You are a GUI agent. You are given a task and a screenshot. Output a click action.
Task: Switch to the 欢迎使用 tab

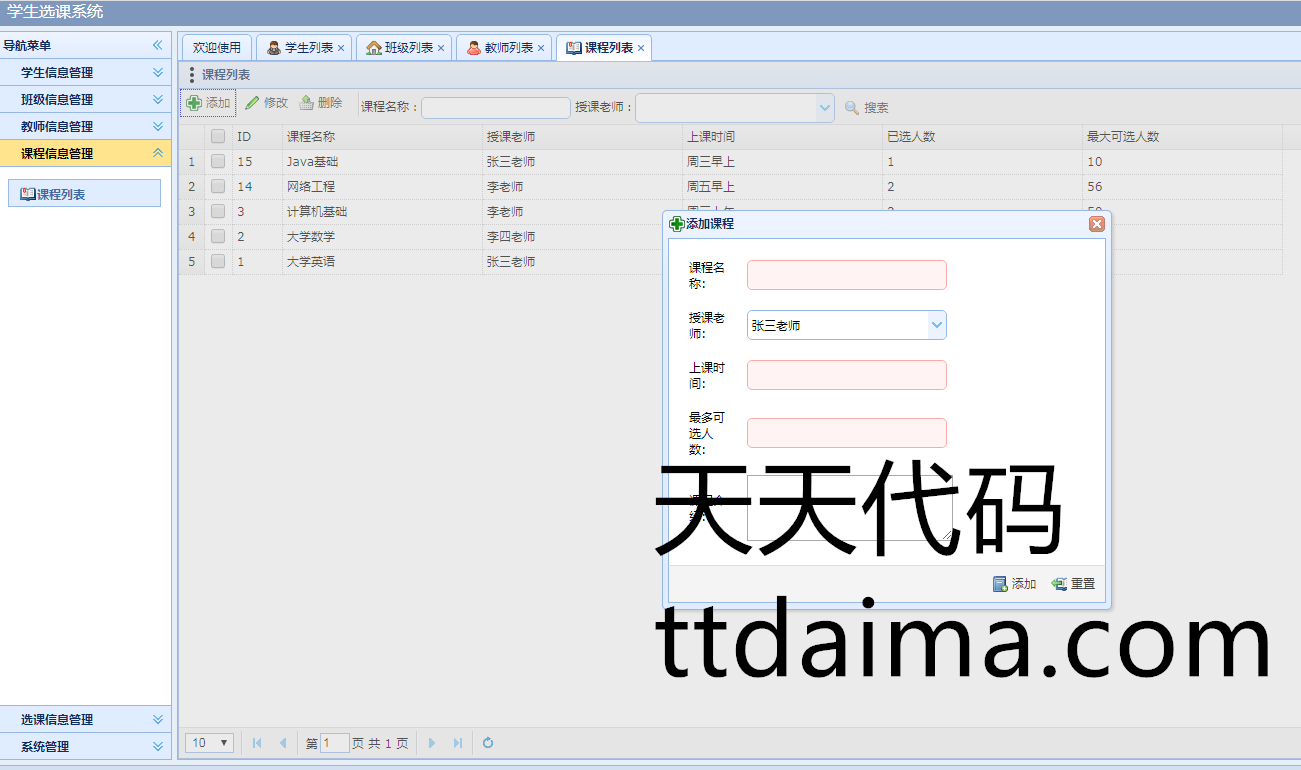coord(217,48)
